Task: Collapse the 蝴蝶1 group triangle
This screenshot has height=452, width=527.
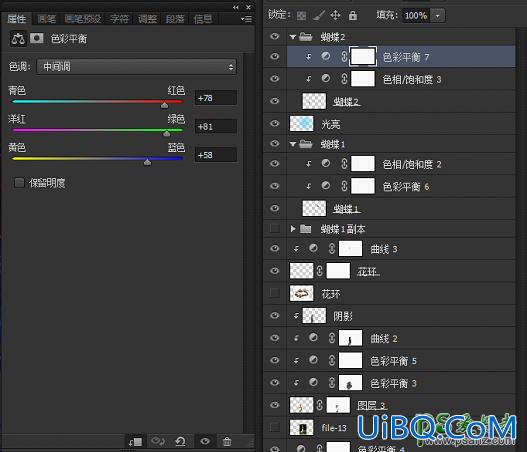Action: (x=293, y=144)
